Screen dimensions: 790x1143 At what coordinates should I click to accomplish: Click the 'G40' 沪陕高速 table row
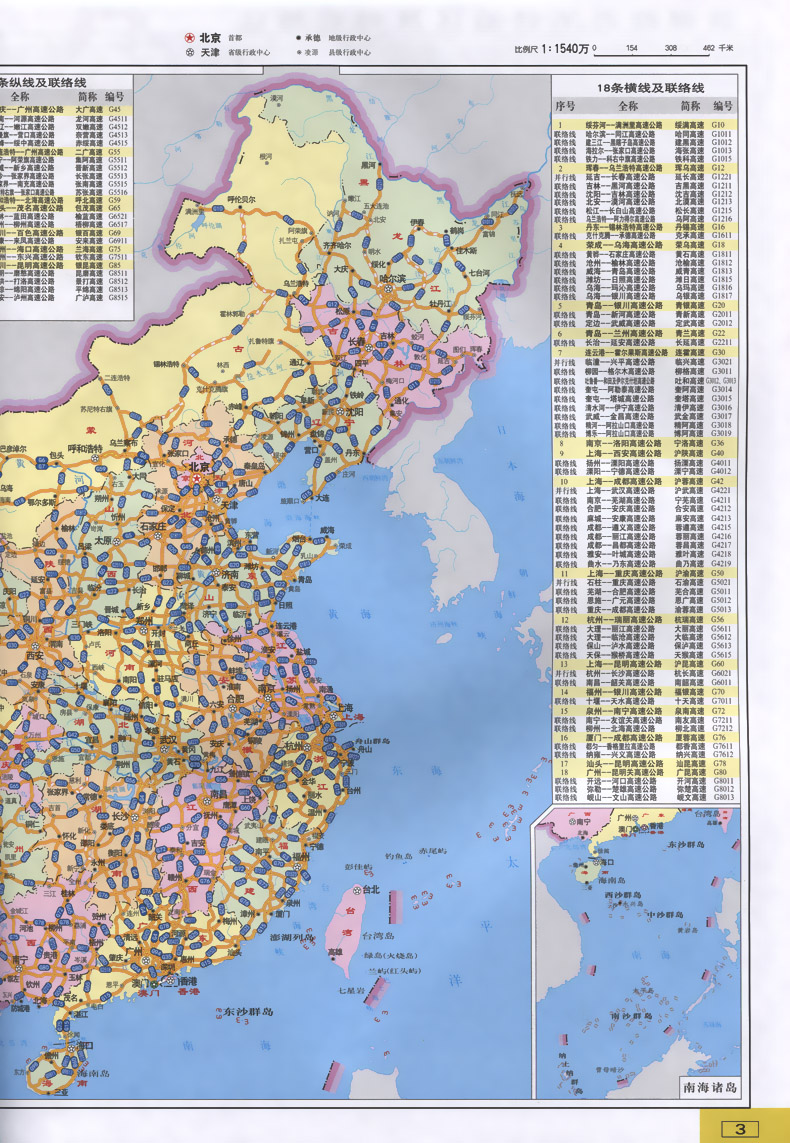[644, 453]
